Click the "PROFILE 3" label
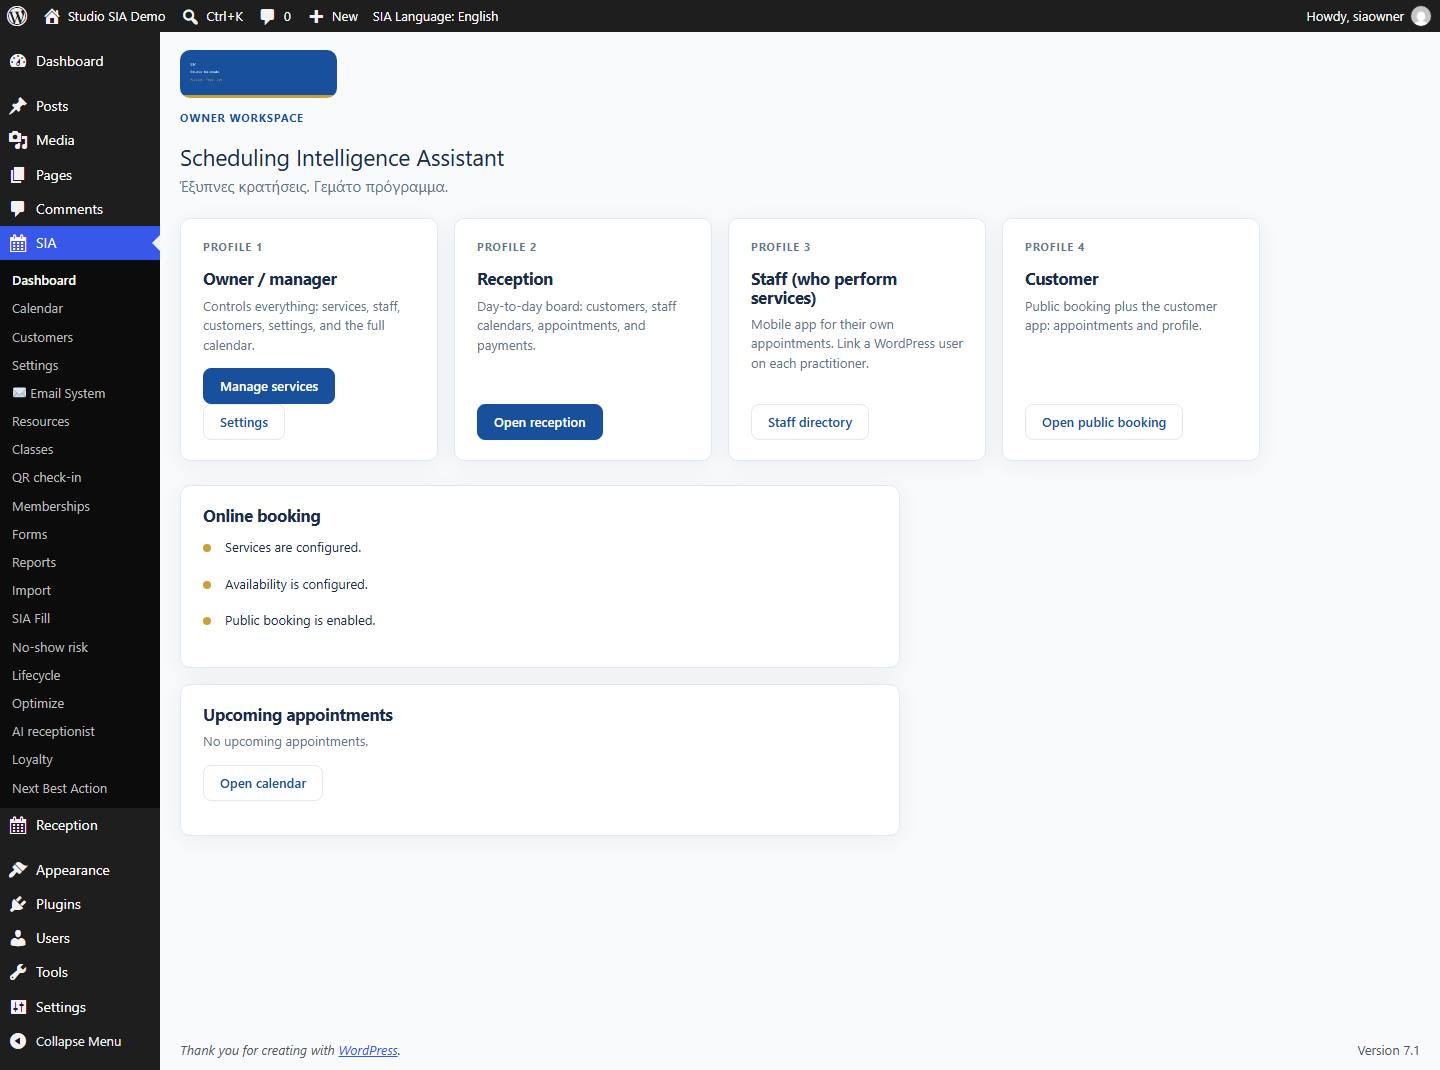Viewport: 1440px width, 1070px height. (x=781, y=247)
